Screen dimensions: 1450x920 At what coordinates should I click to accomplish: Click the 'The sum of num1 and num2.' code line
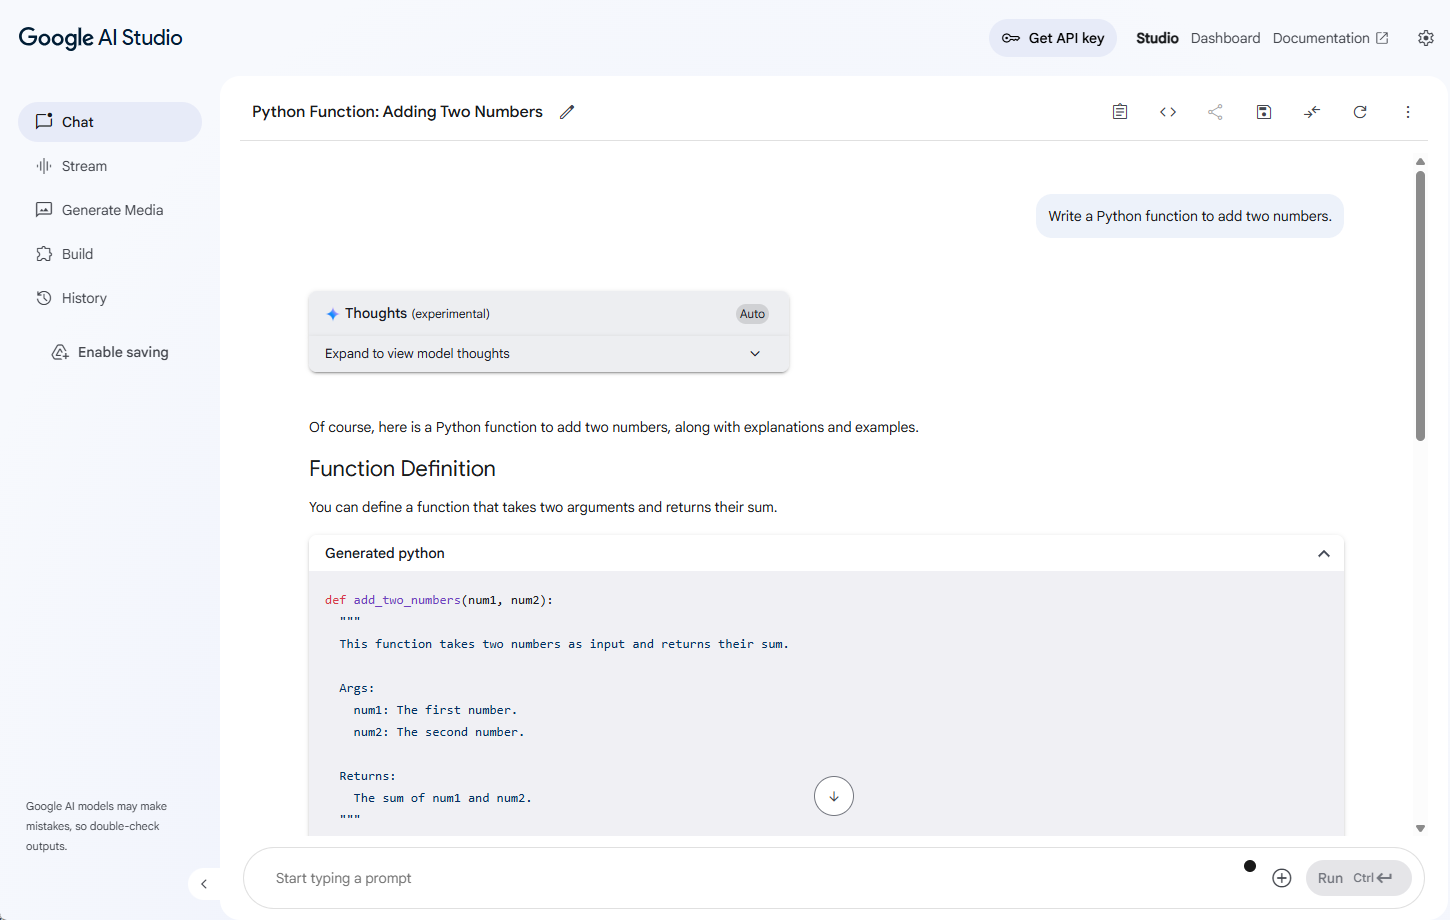442,798
